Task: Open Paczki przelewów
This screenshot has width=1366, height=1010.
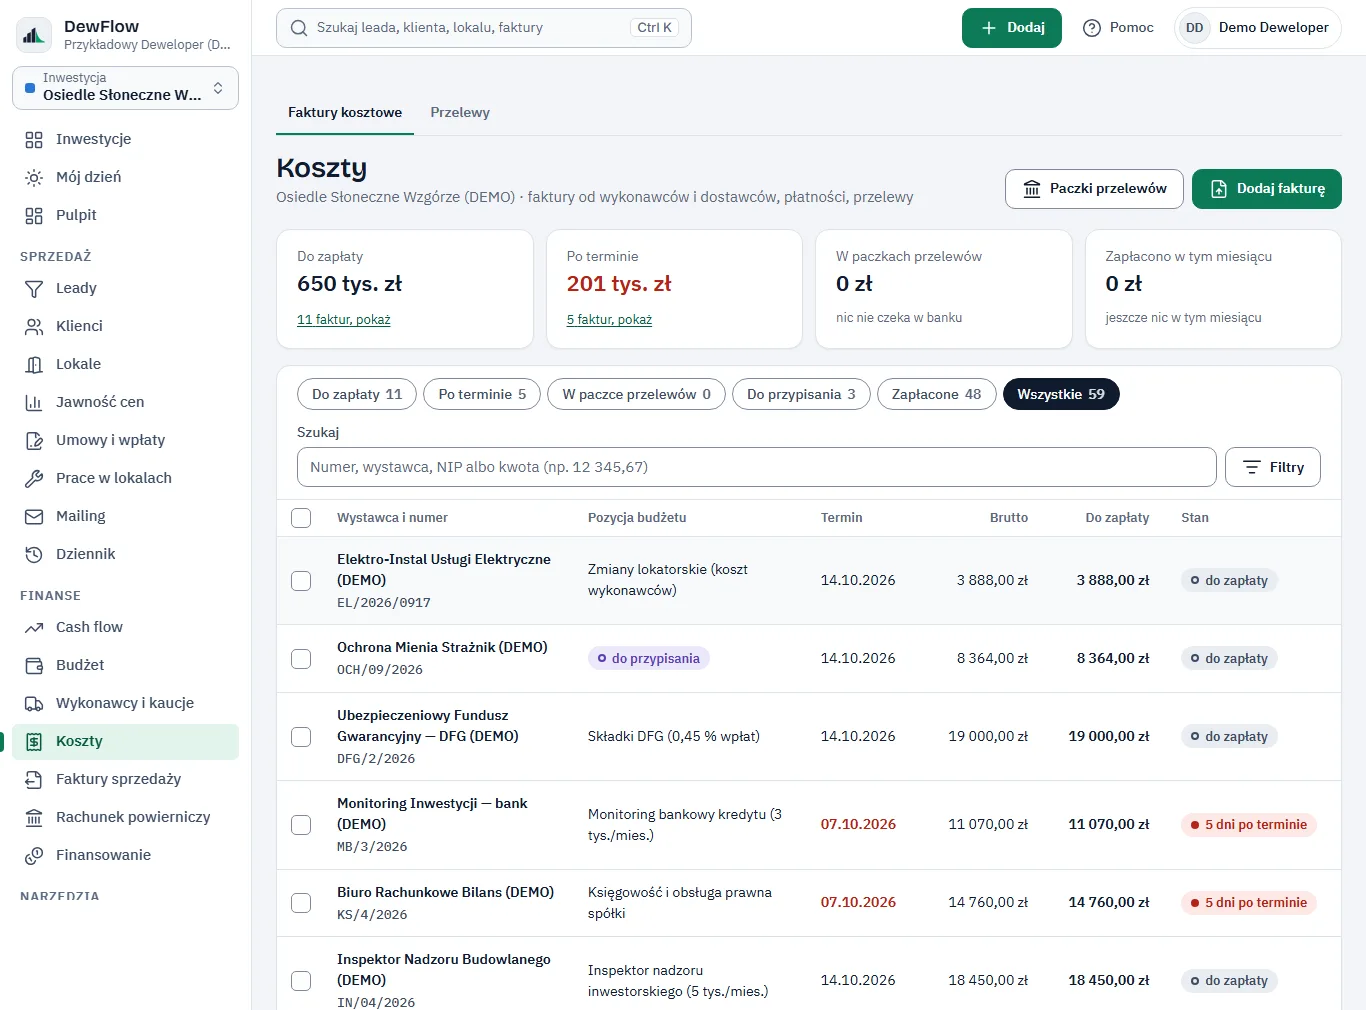Action: [1094, 189]
